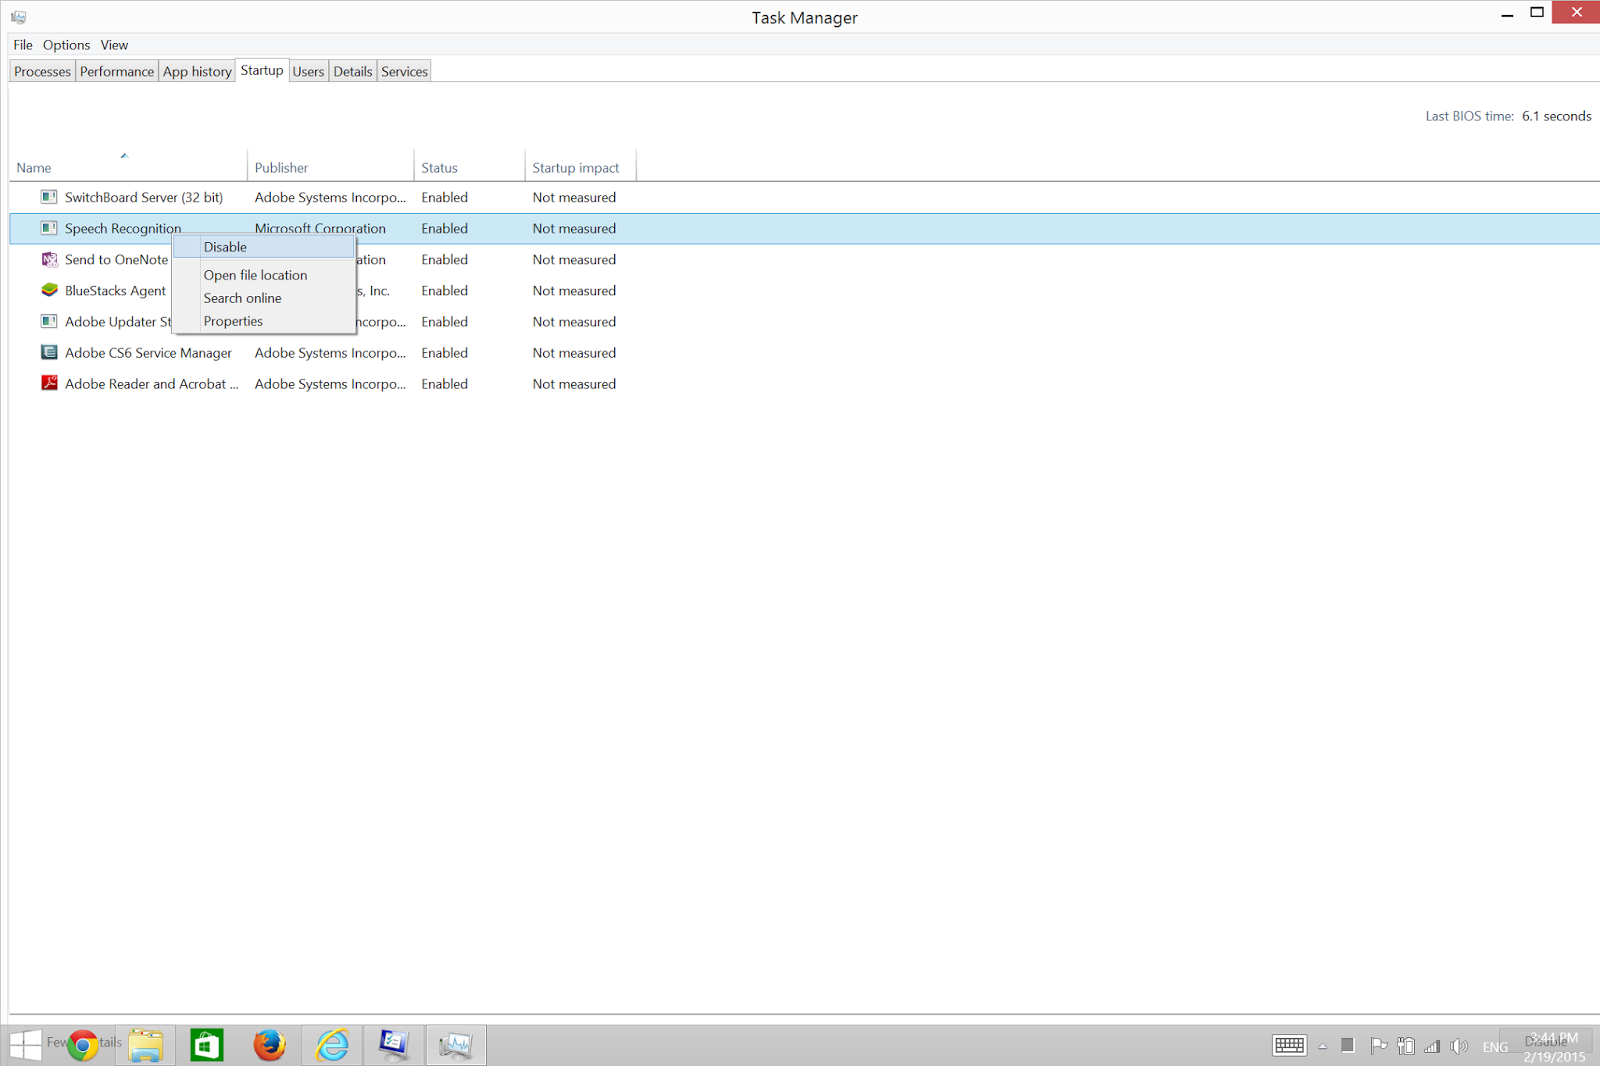
Task: Select the Send to OneNote entry
Action: click(x=116, y=259)
